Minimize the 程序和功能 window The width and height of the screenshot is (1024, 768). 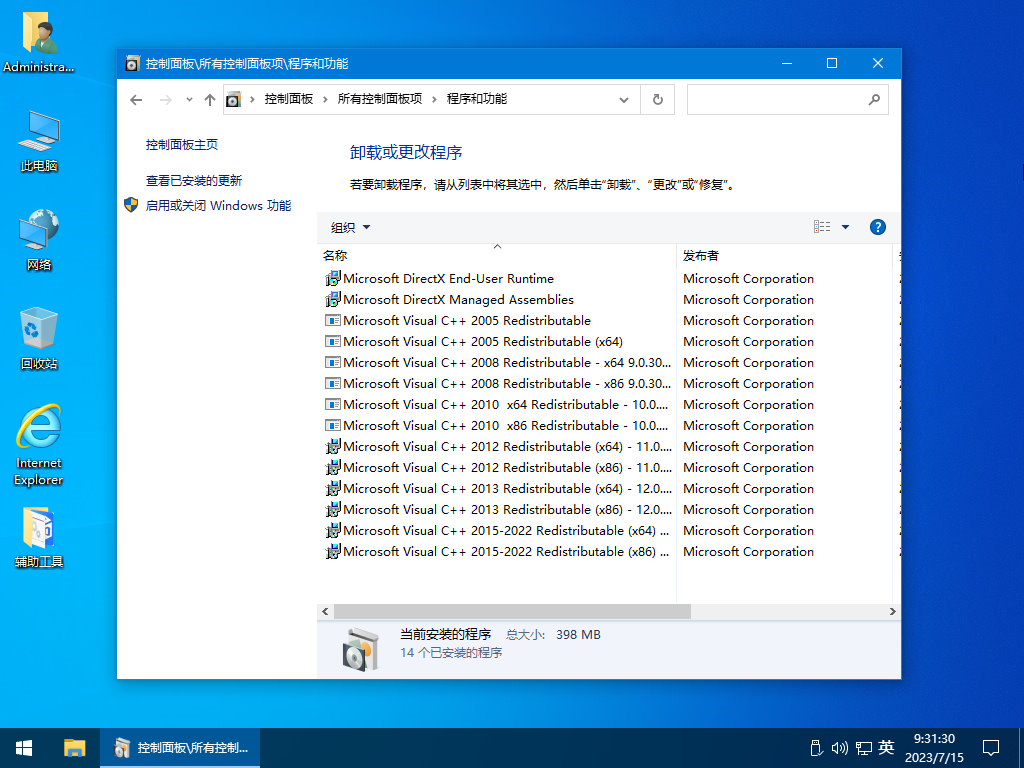point(787,63)
